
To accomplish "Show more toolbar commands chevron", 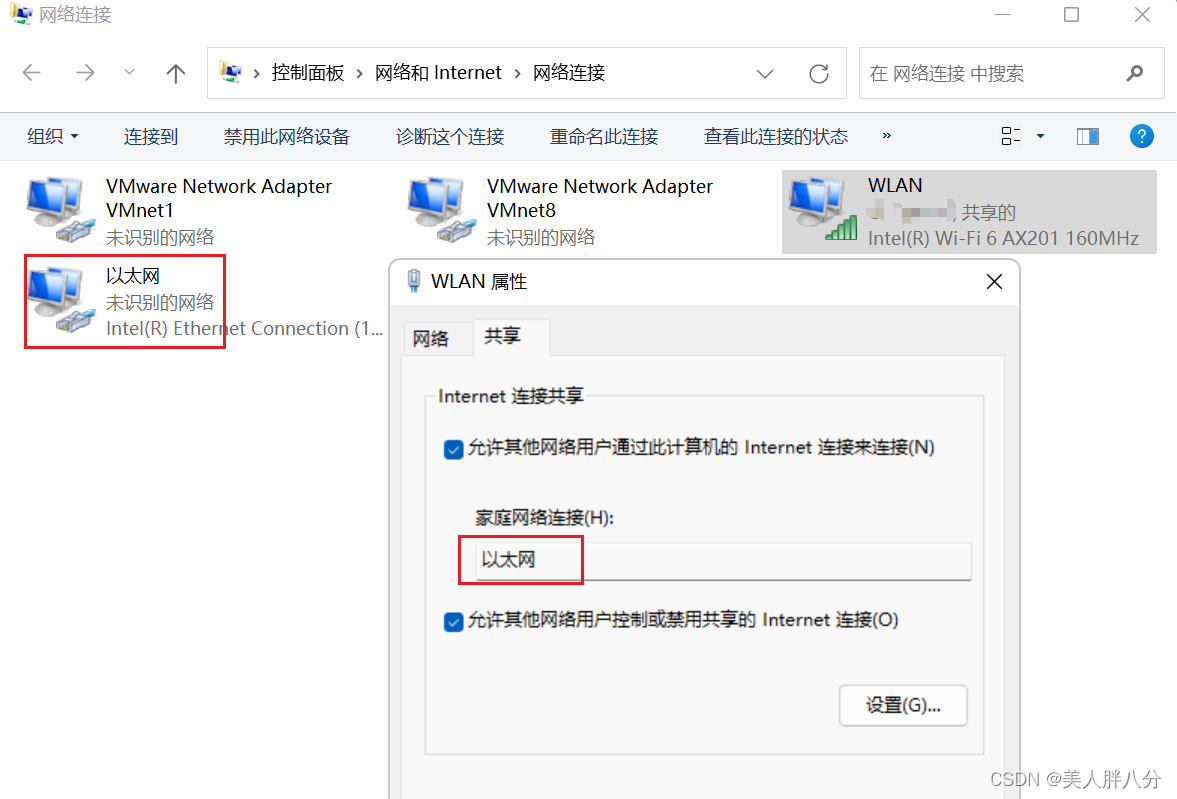I will 887,135.
